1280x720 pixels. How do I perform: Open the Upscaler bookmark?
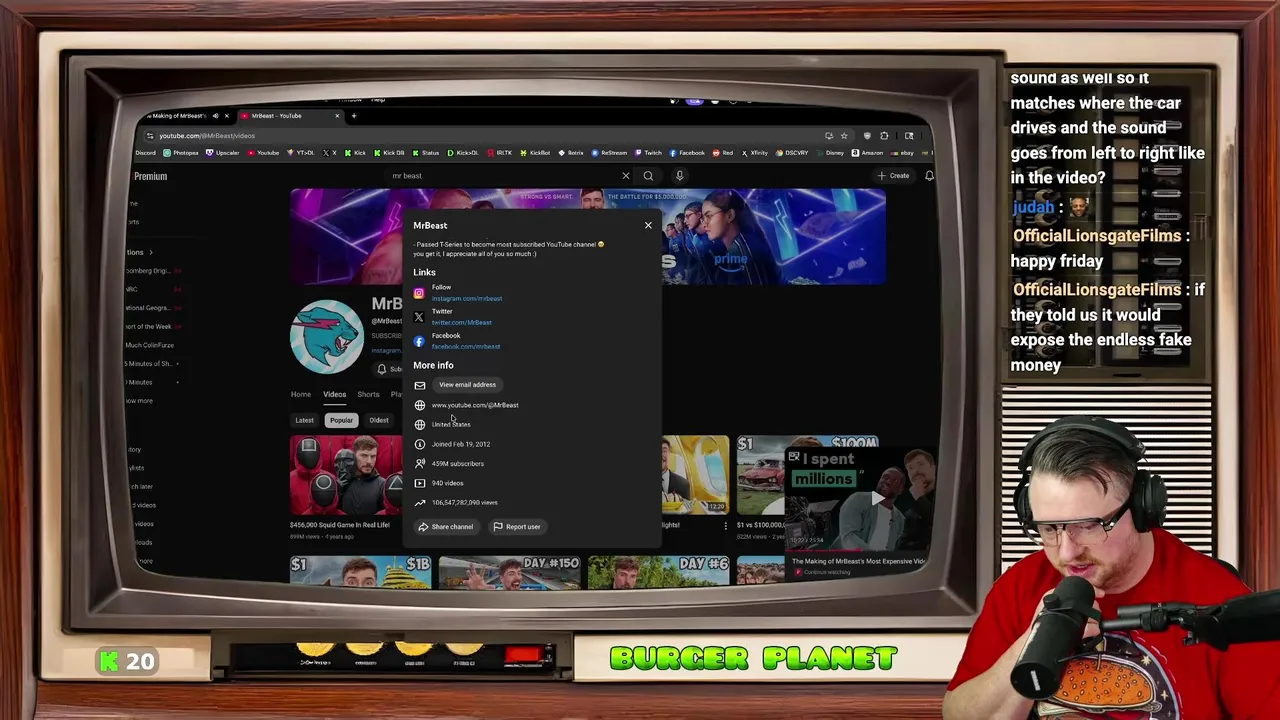coord(223,153)
